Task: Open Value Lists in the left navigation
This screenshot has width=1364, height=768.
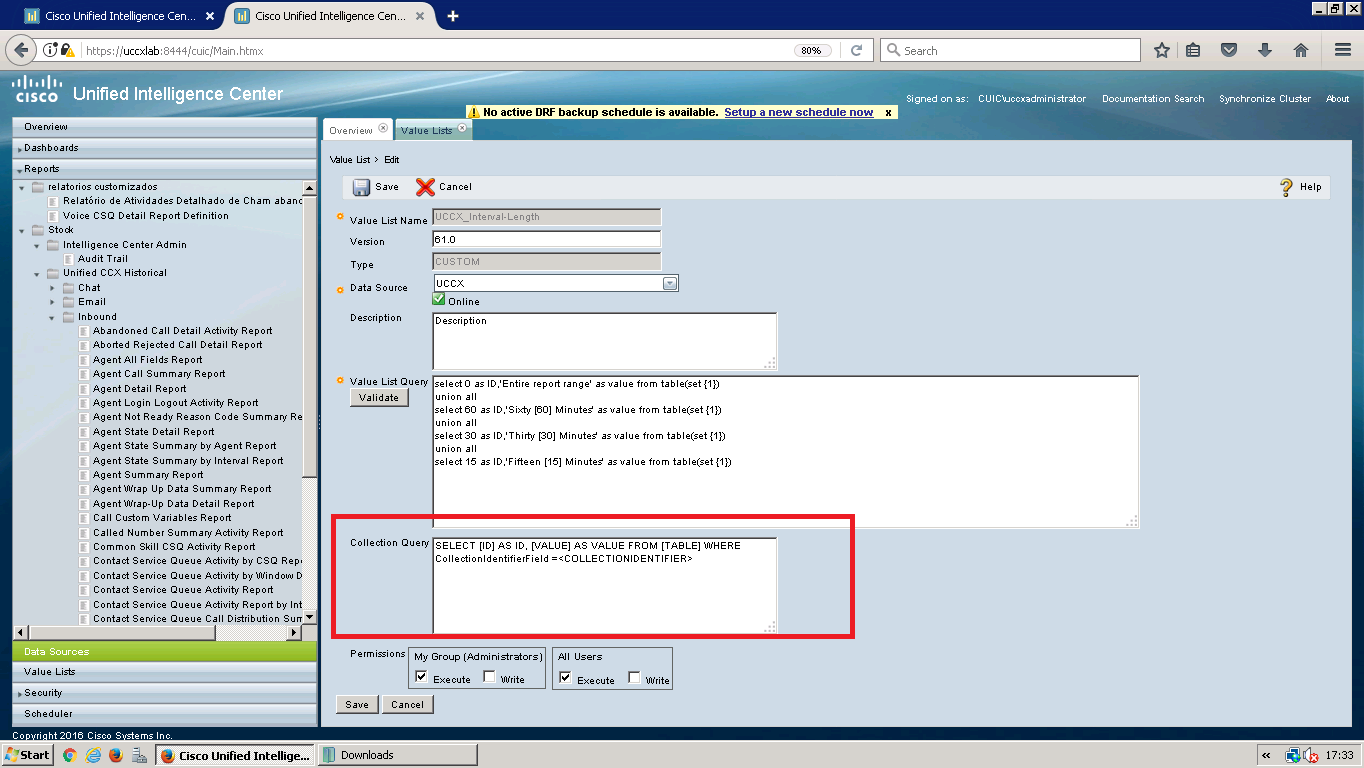Action: click(165, 672)
